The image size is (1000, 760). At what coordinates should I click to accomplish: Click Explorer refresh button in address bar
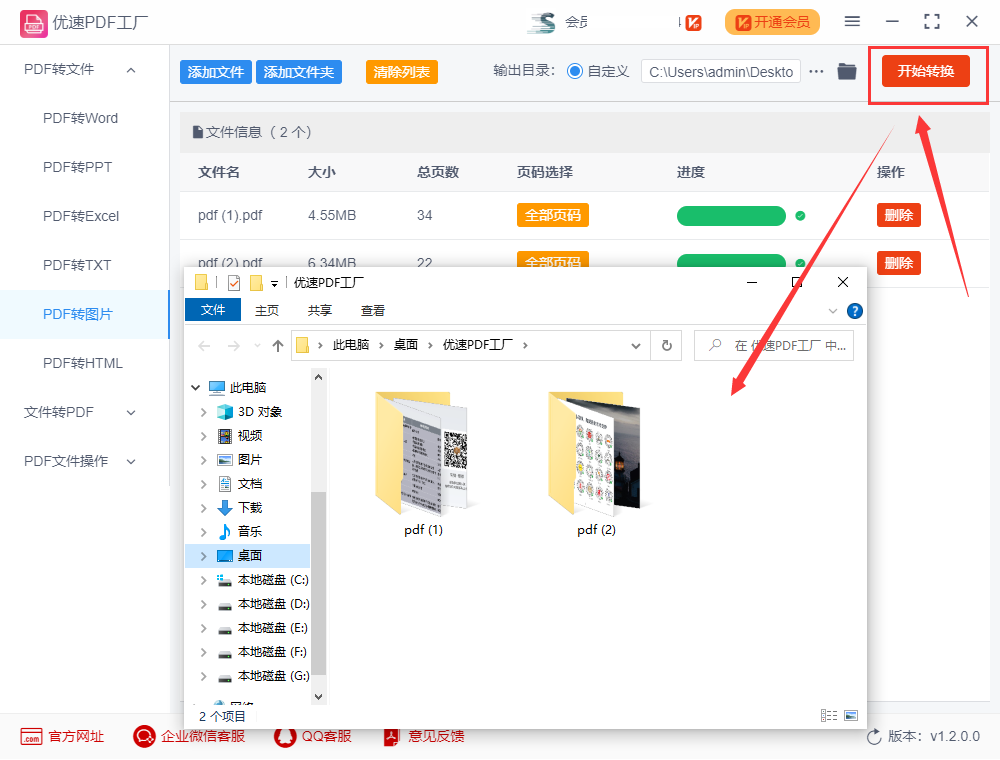pyautogui.click(x=666, y=346)
